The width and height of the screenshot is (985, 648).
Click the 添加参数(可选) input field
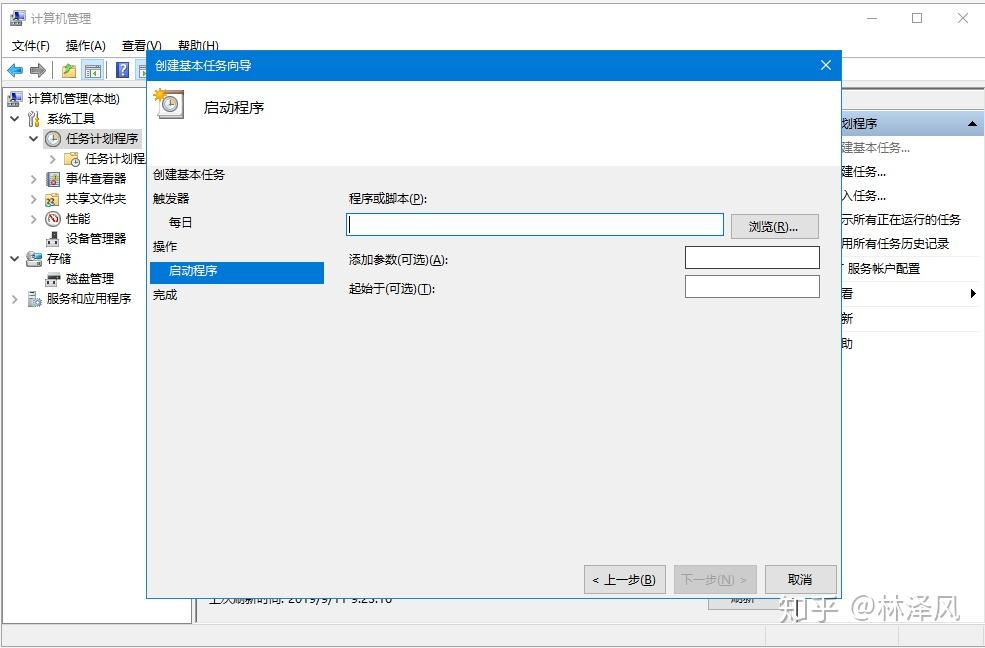point(752,257)
